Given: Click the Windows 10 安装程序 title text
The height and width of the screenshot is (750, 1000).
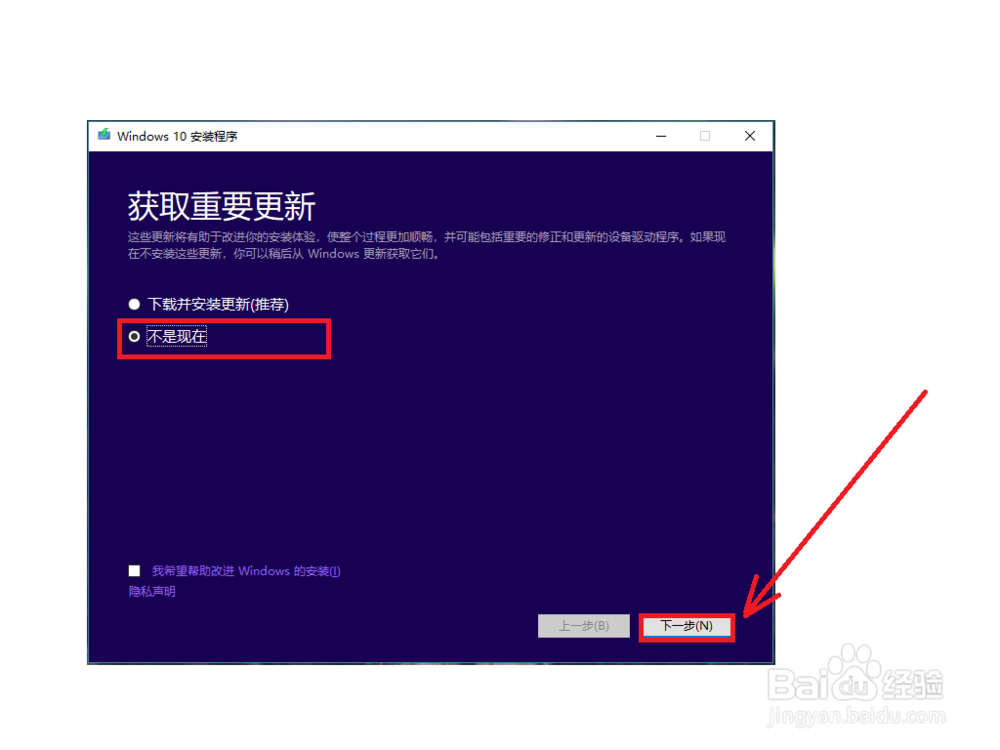Looking at the screenshot, I should click(x=177, y=136).
